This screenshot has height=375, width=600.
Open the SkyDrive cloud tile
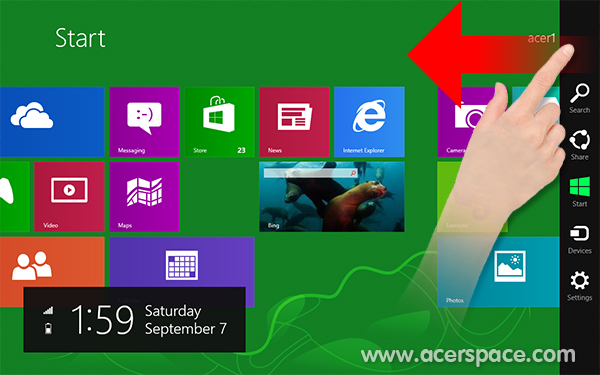point(52,122)
